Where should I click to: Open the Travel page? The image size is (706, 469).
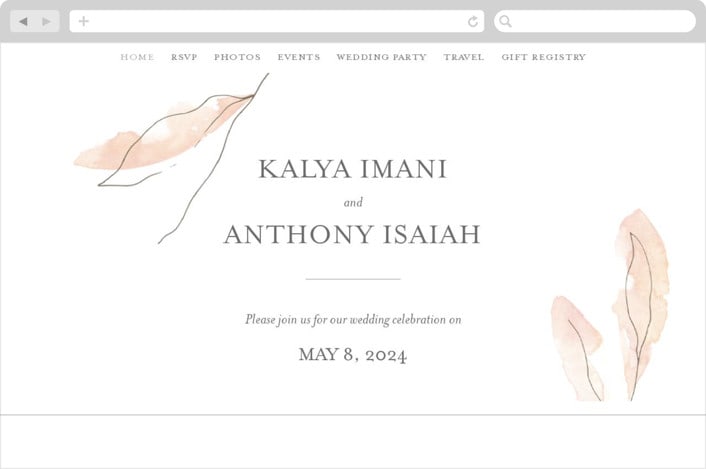pyautogui.click(x=464, y=57)
